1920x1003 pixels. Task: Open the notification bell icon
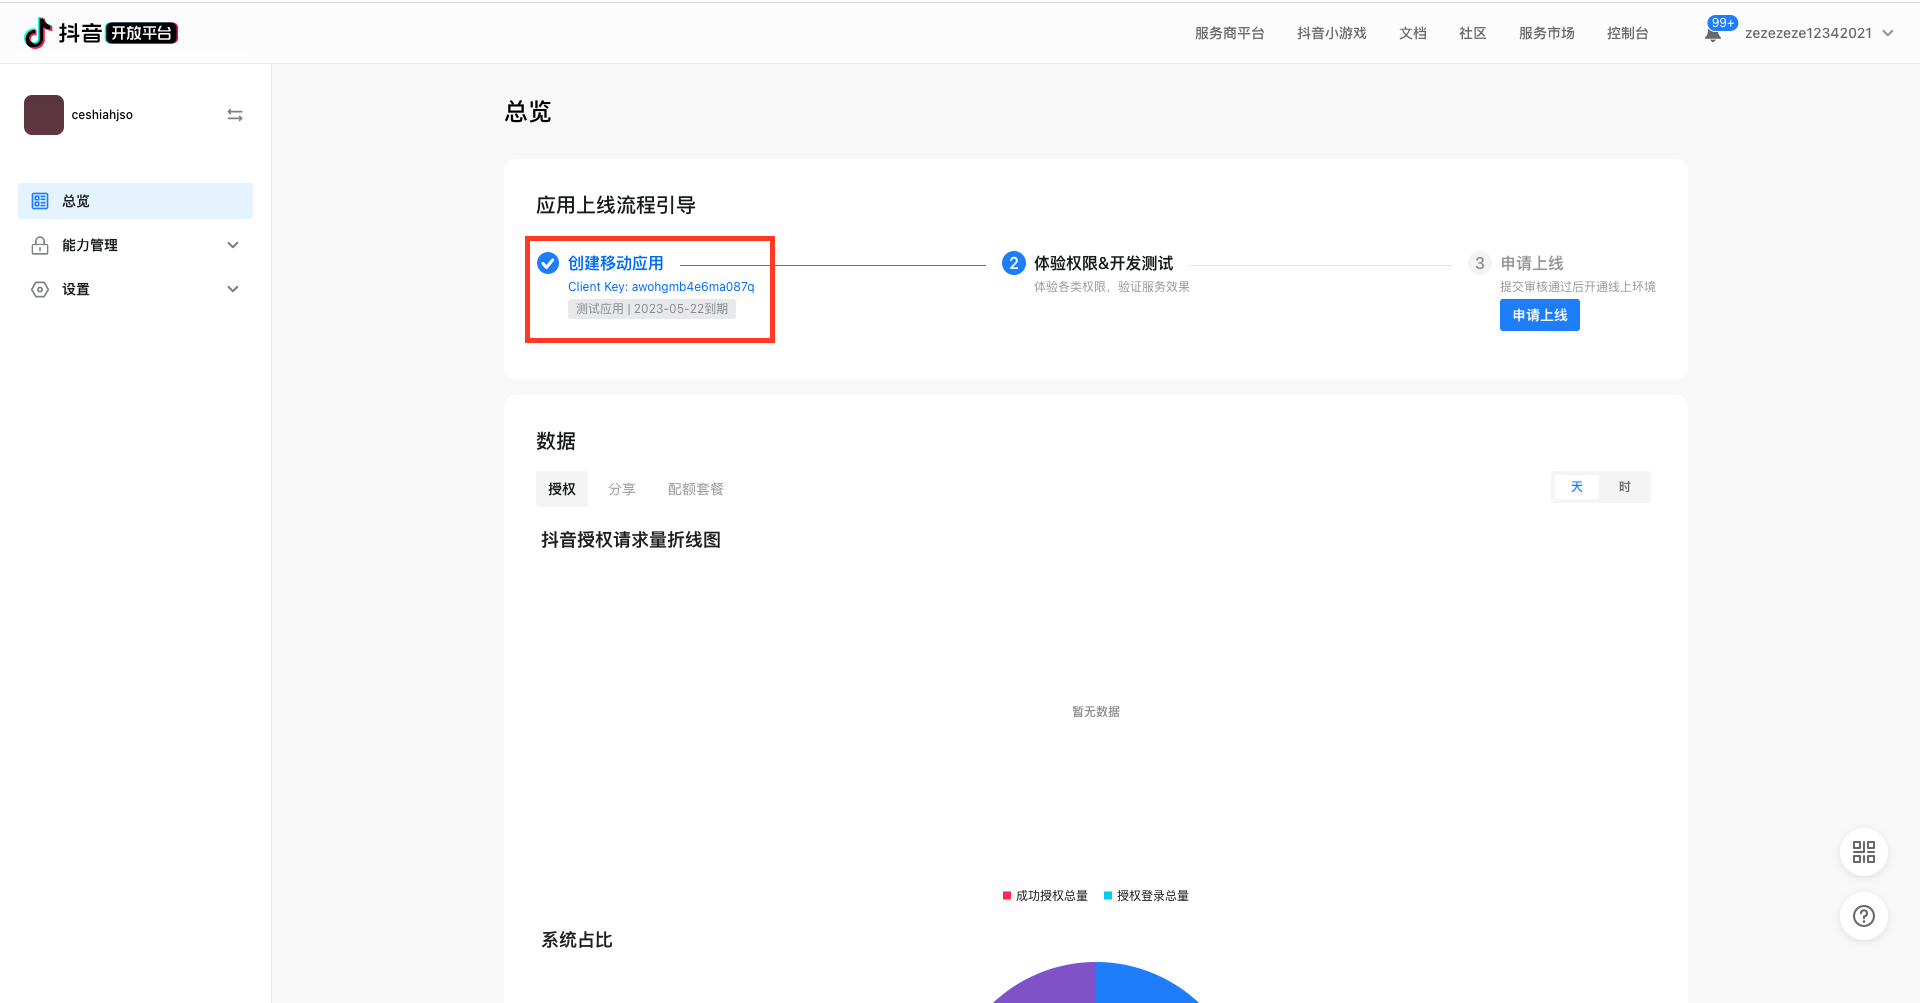tap(1712, 35)
